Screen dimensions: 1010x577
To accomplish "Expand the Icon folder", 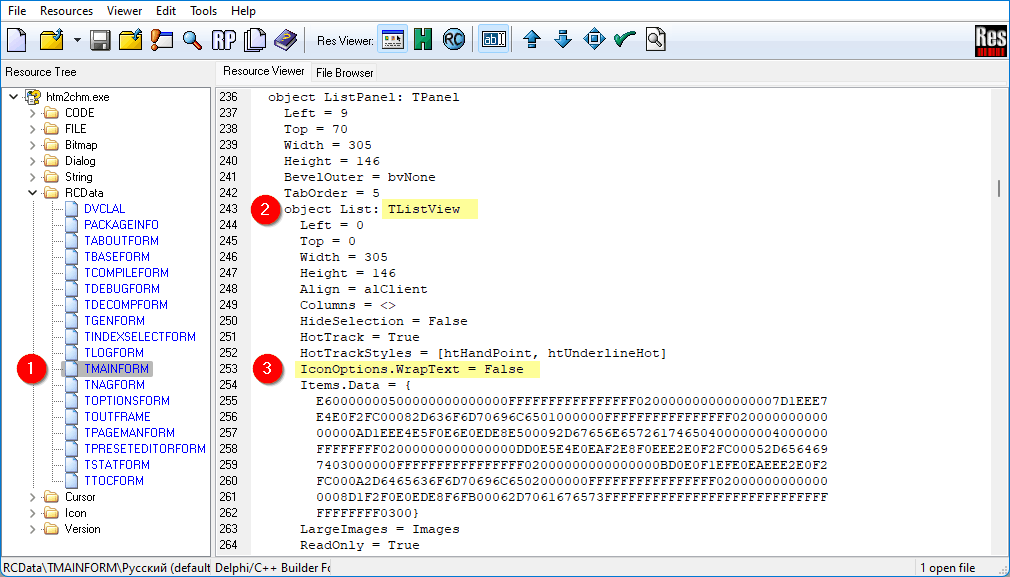I will point(32,513).
